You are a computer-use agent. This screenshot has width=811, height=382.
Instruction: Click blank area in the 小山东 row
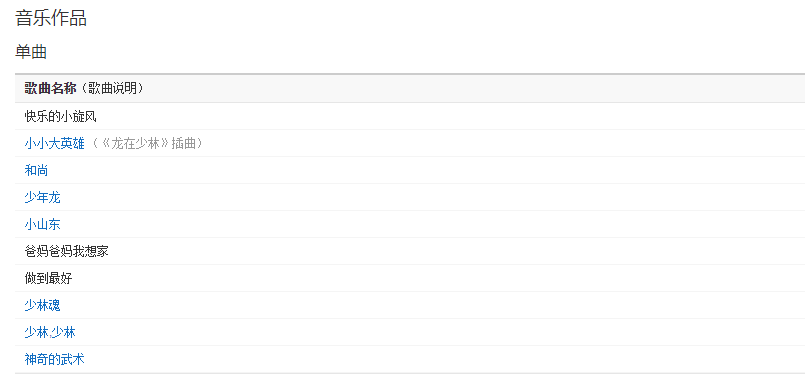coord(414,224)
